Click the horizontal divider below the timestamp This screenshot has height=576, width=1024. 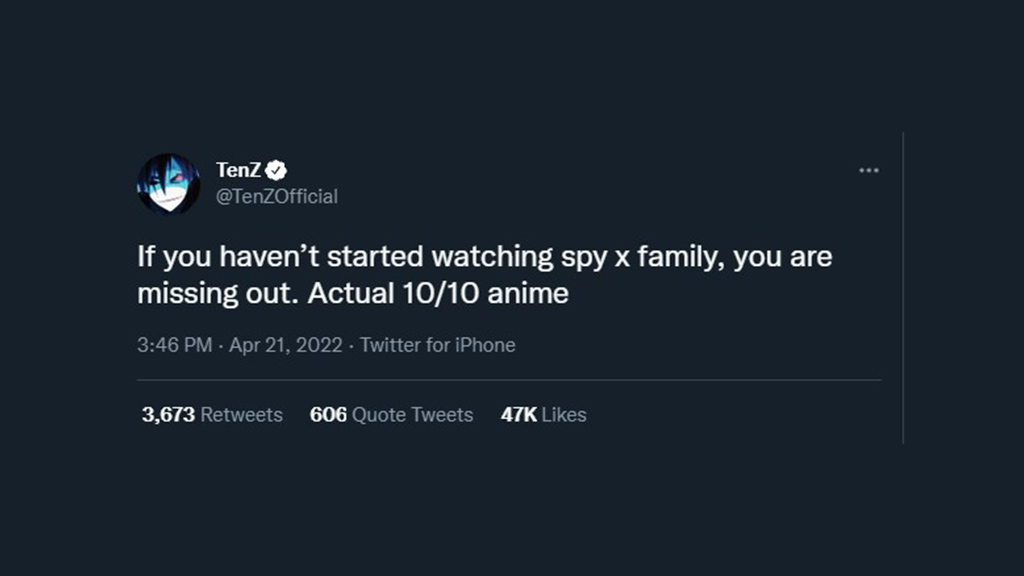coord(508,380)
